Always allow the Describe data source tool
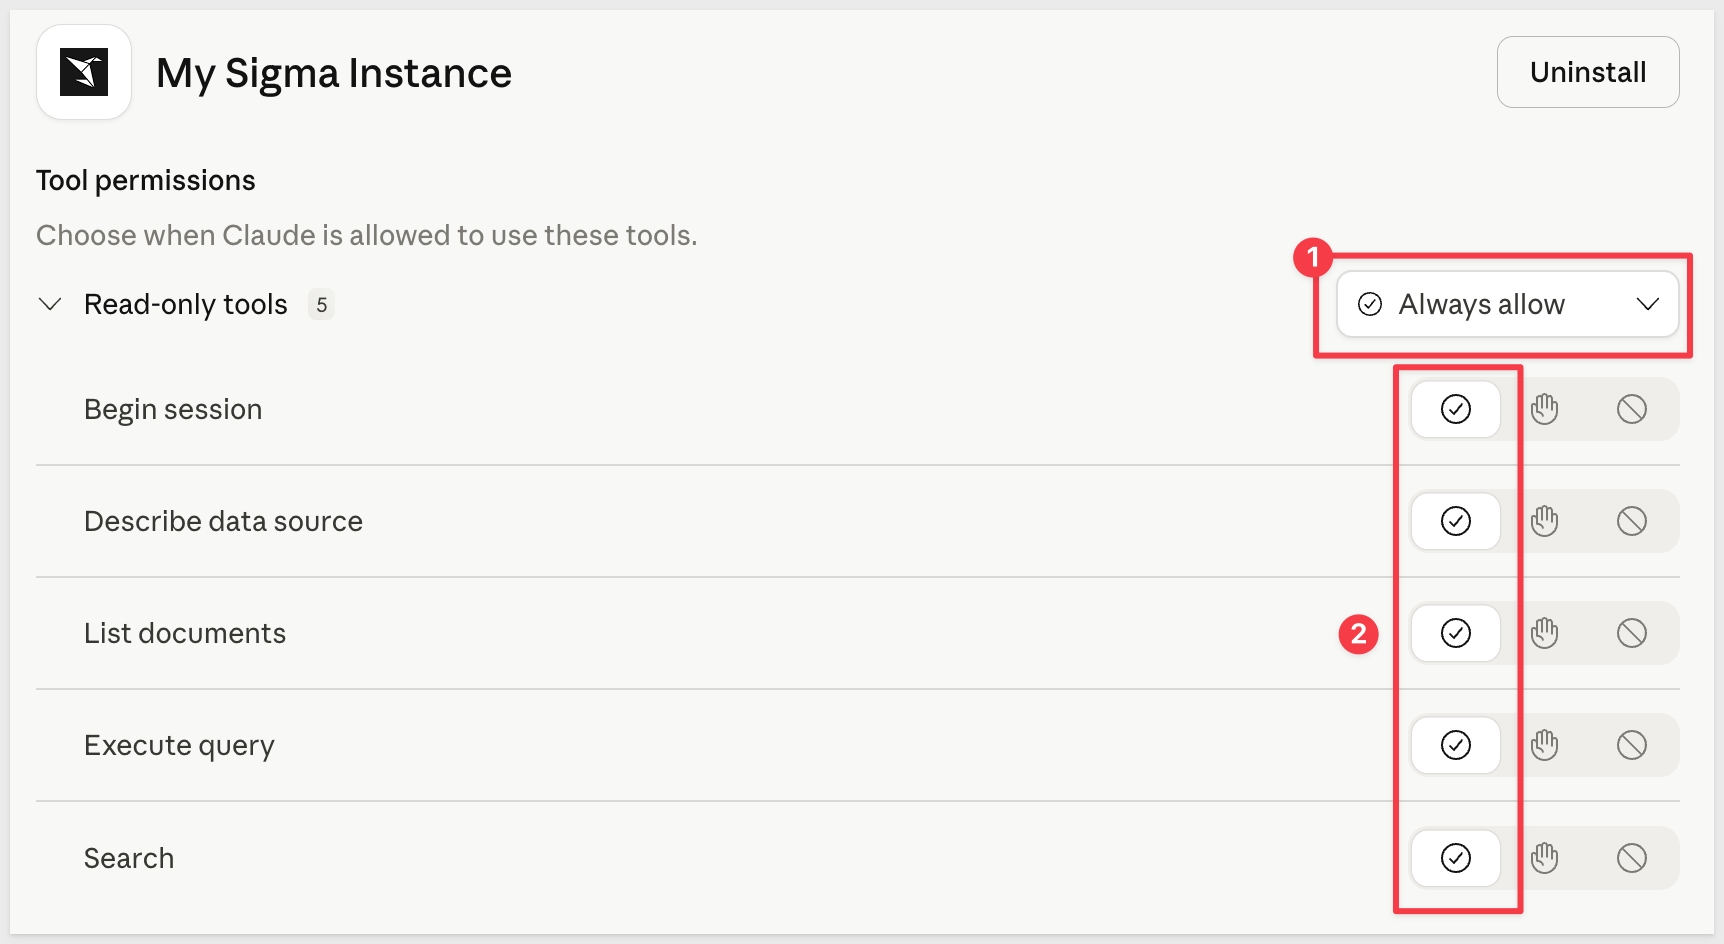1724x944 pixels. pos(1456,521)
